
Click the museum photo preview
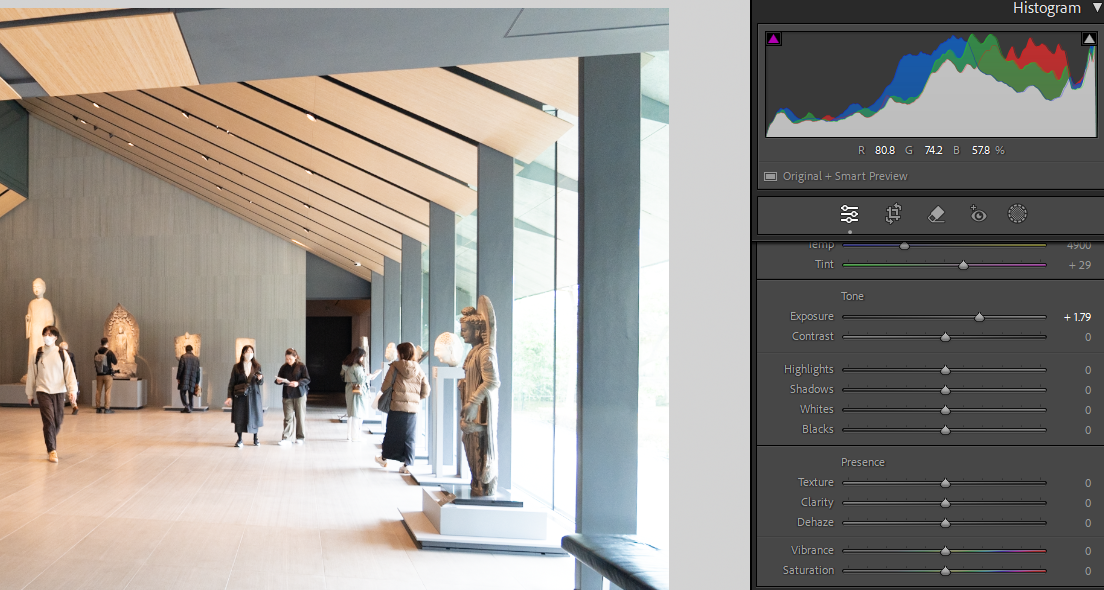(334, 299)
